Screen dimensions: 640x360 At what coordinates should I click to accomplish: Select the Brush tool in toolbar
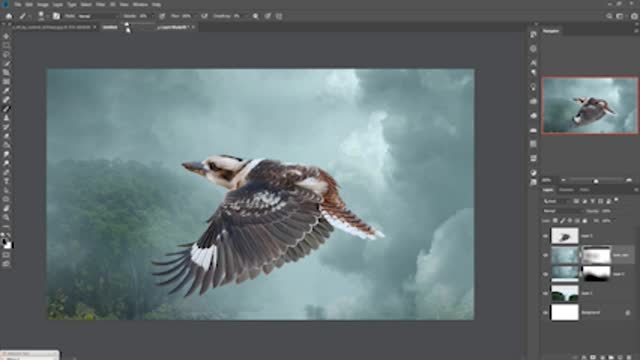6,109
